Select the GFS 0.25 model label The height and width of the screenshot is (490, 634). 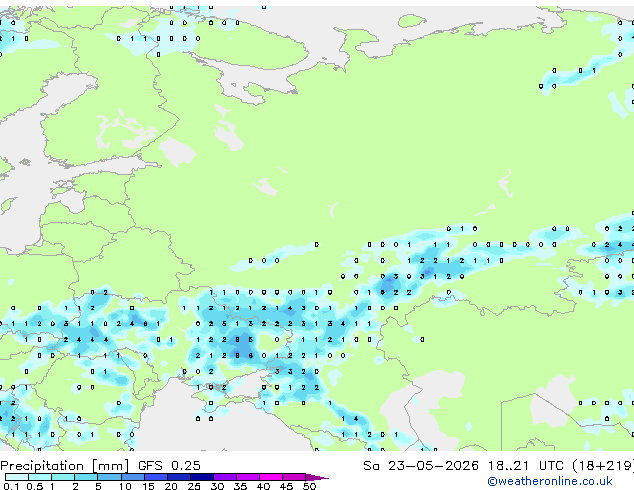[169, 466]
